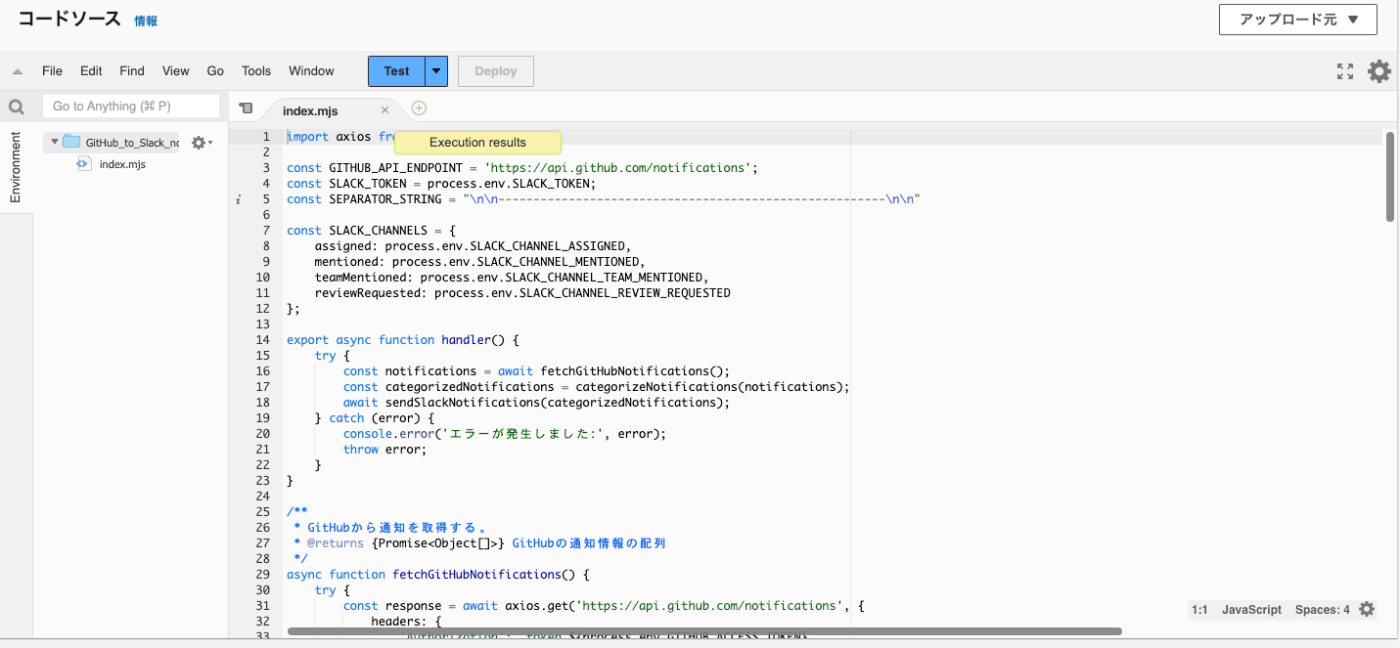
Task: Open the 情報 link next to コードソース
Action: [x=146, y=20]
